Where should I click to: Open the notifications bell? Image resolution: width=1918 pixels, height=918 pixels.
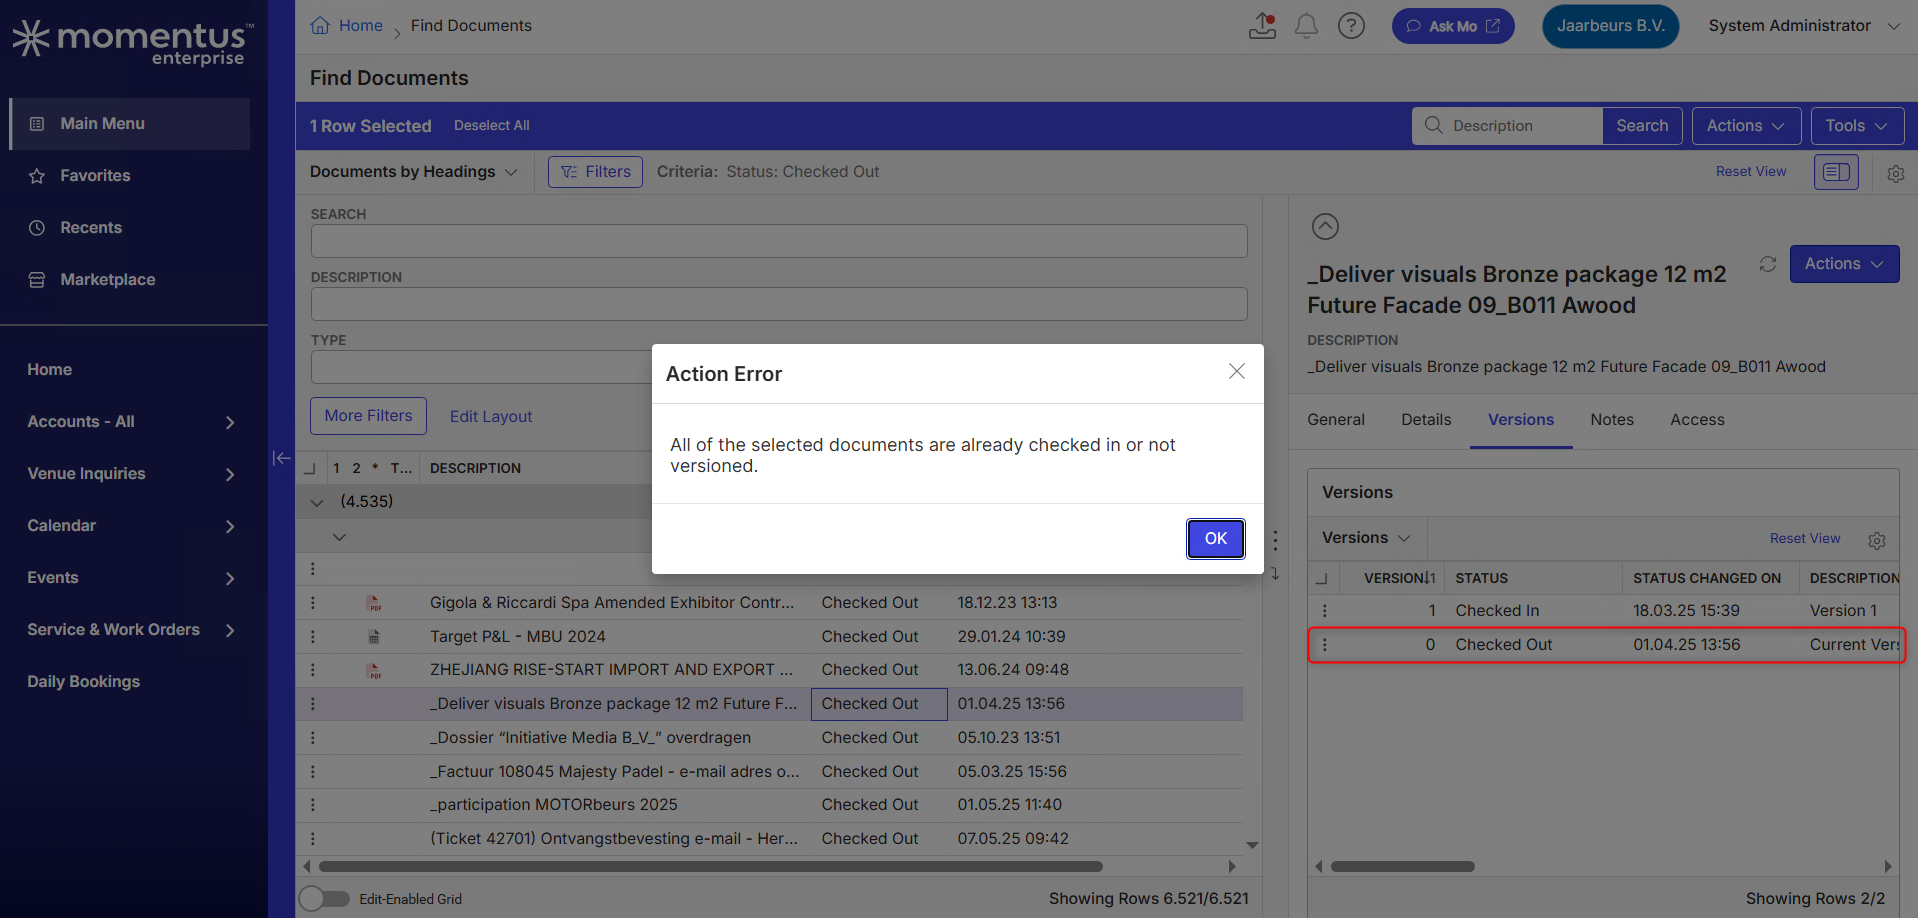click(1306, 26)
